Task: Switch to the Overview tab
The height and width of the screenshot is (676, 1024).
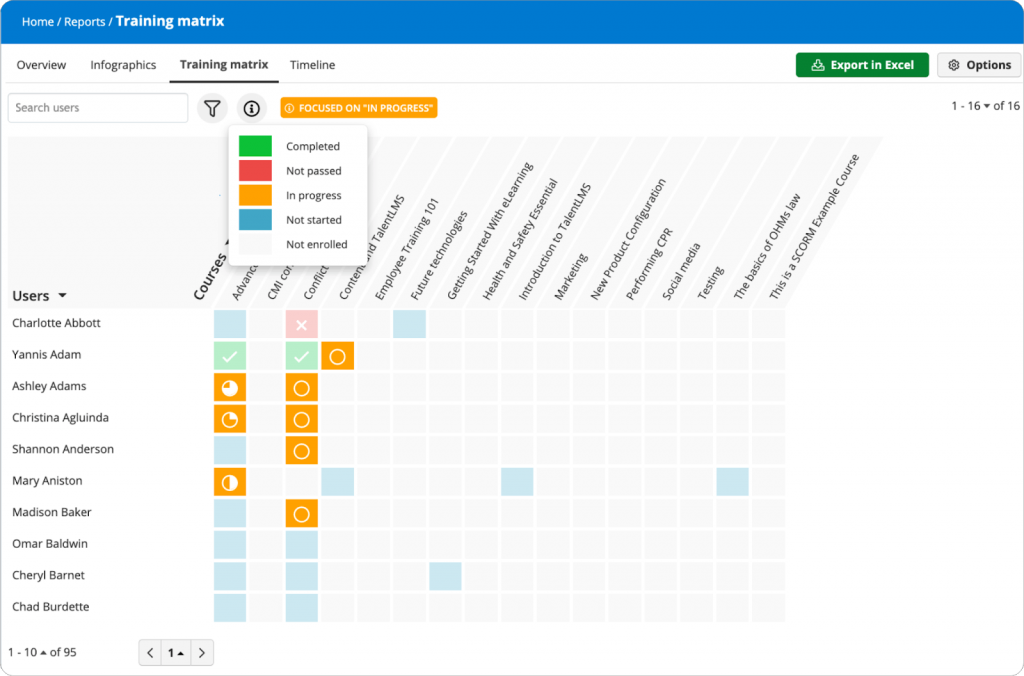Action: (x=41, y=64)
